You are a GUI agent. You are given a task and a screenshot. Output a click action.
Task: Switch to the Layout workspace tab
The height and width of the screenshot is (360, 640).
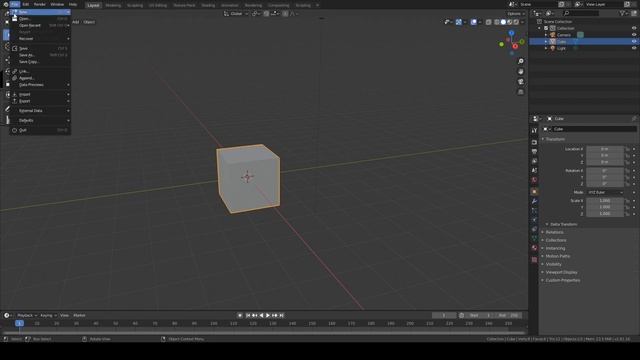point(93,5)
